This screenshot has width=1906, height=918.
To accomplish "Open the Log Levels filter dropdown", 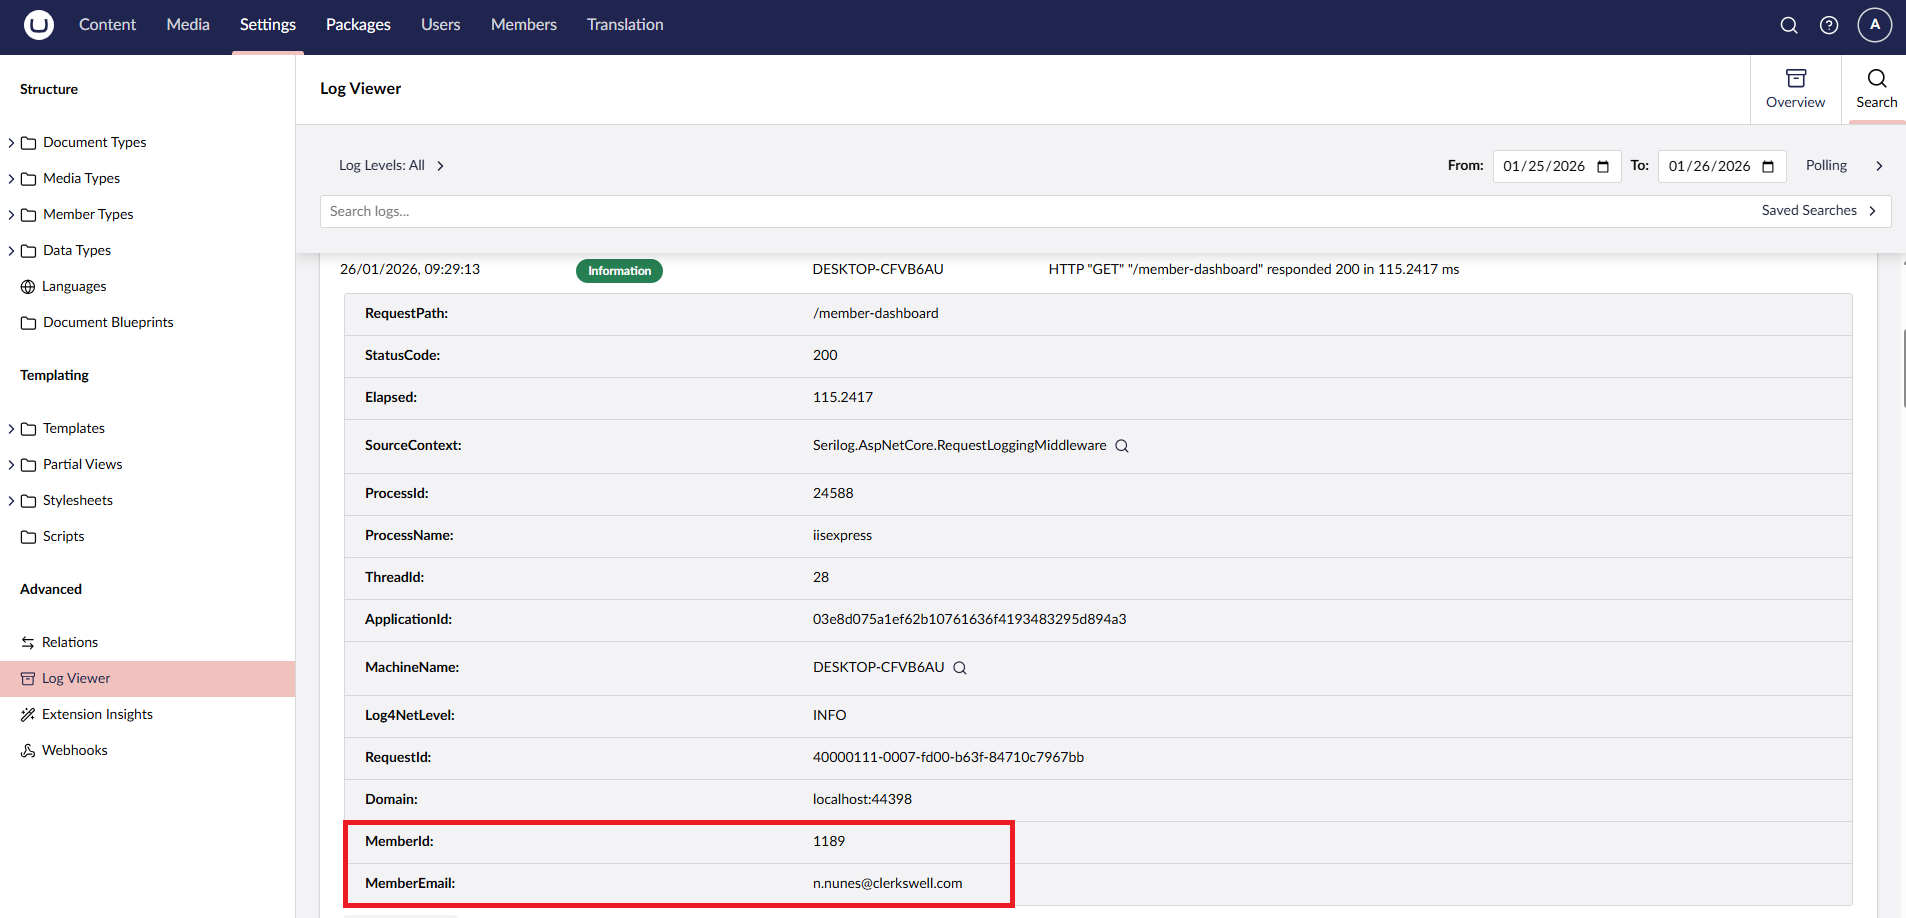I will point(391,166).
